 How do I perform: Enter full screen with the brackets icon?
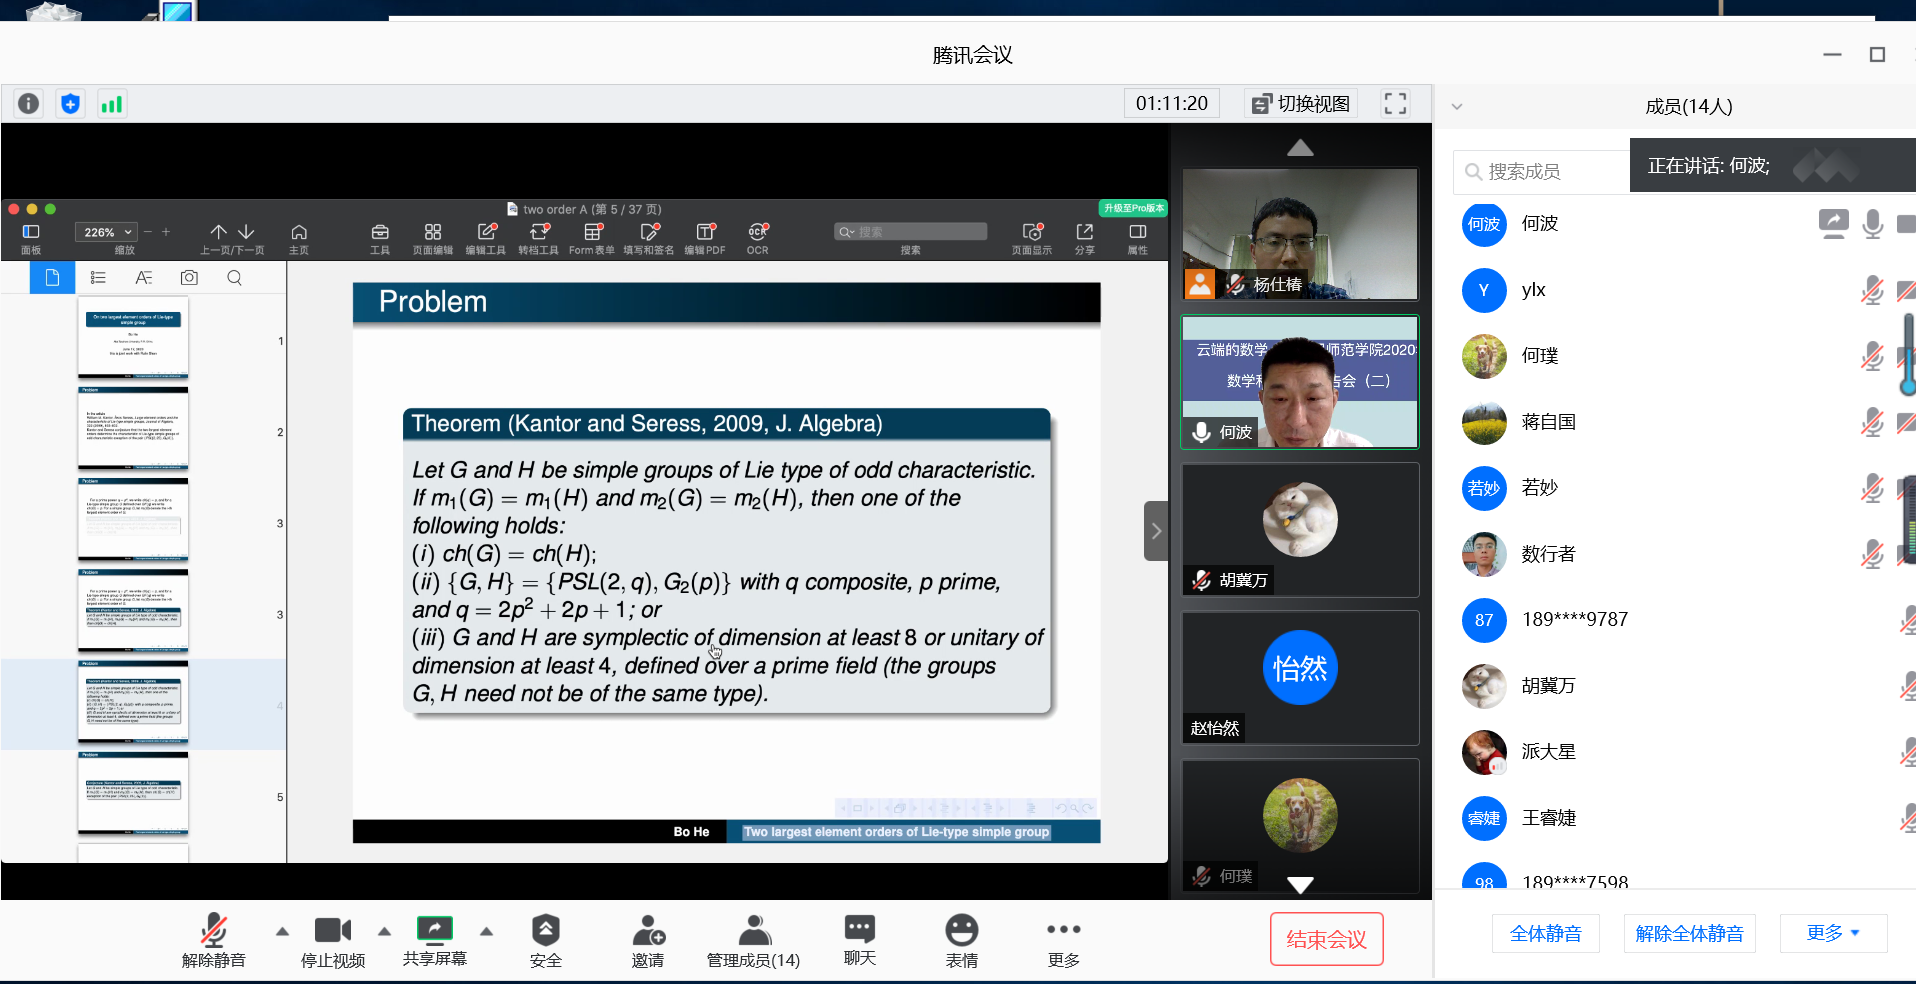(x=1395, y=104)
